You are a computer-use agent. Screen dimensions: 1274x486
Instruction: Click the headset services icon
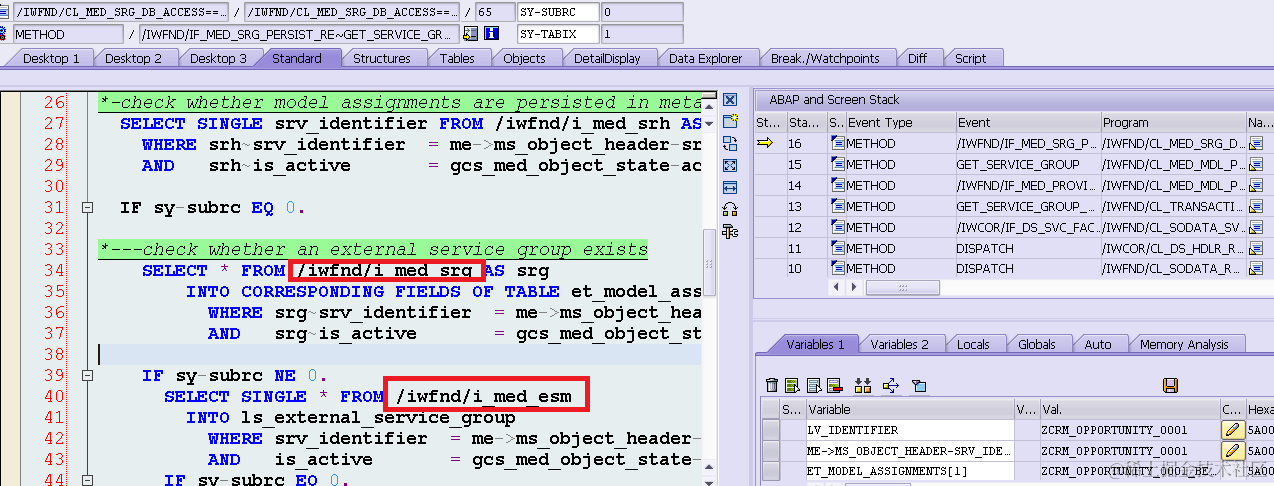730,209
